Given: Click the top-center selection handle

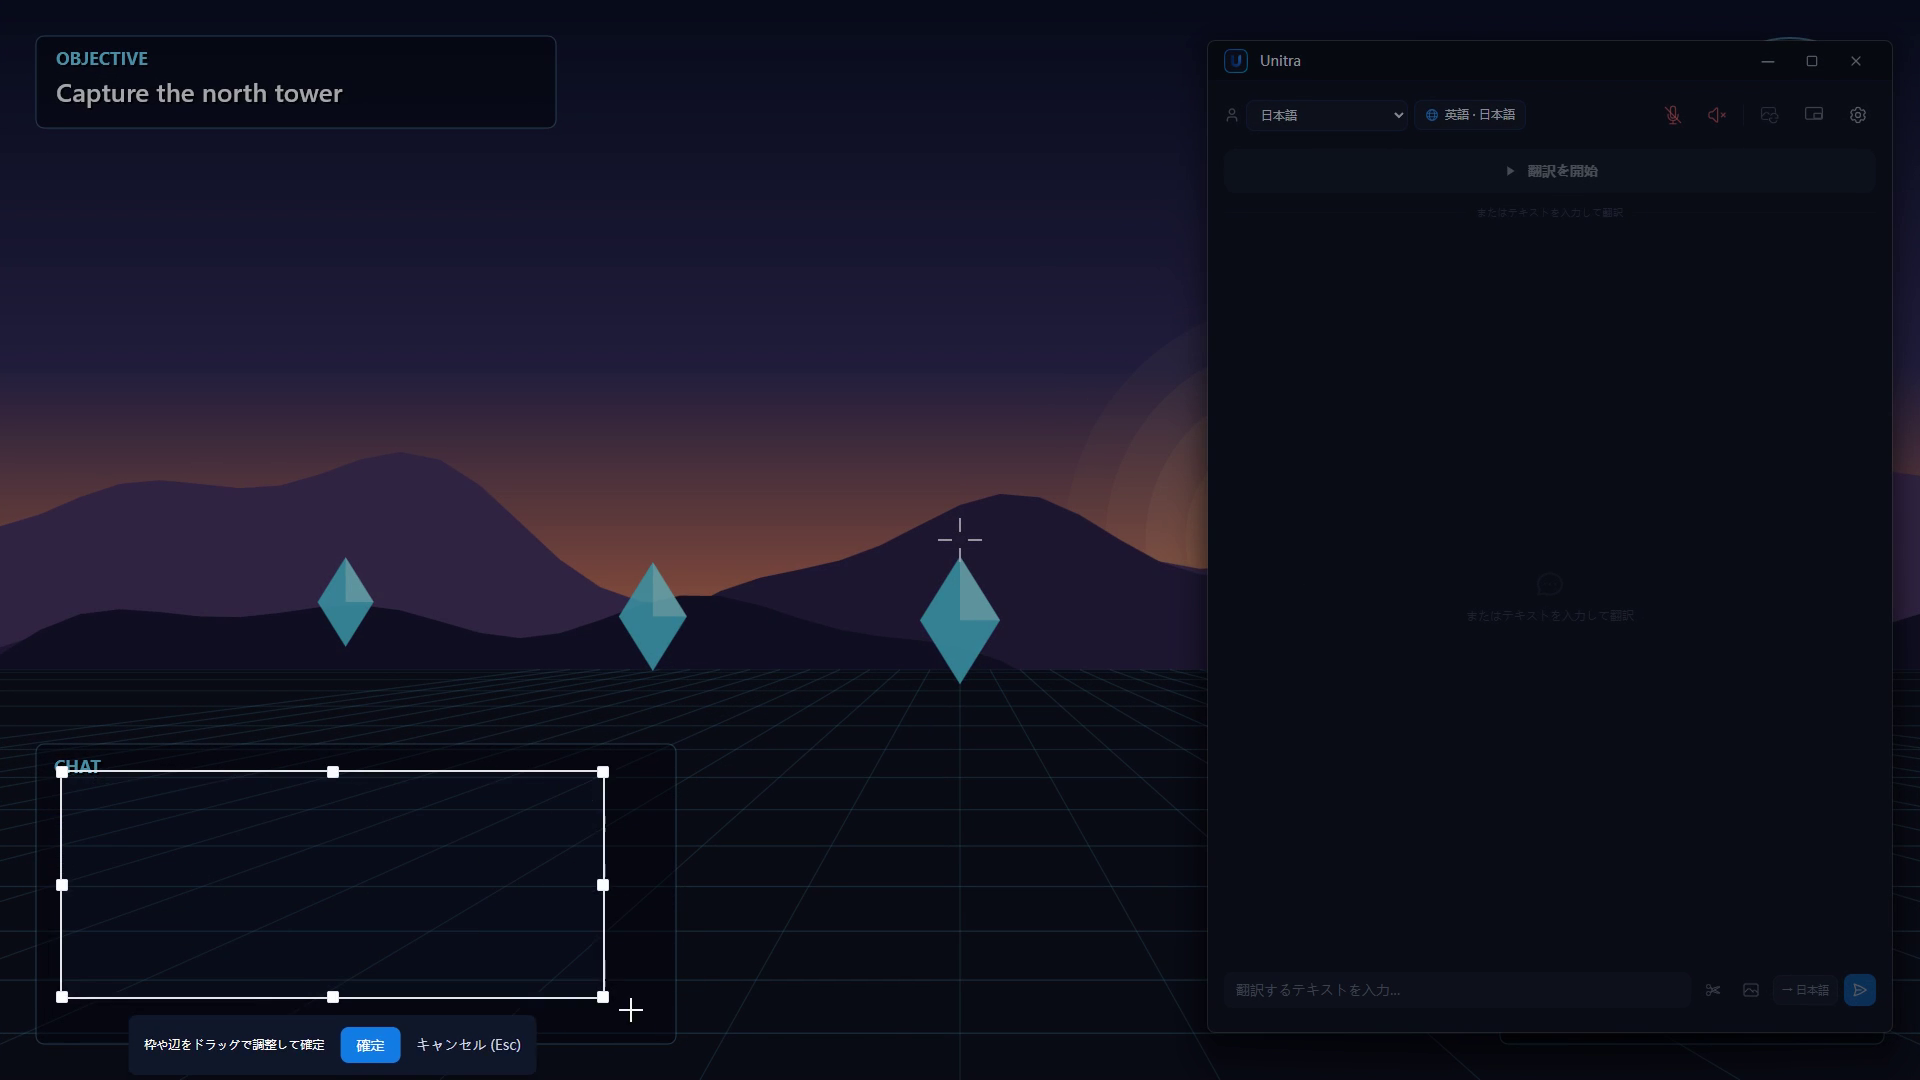Looking at the screenshot, I should pyautogui.click(x=333, y=772).
